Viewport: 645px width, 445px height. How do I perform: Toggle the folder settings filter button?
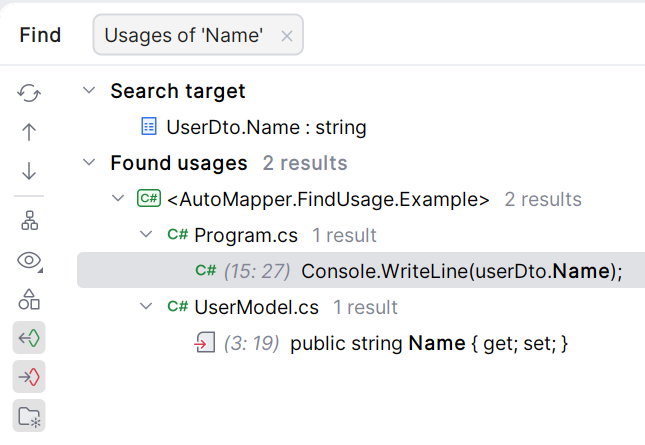click(29, 415)
